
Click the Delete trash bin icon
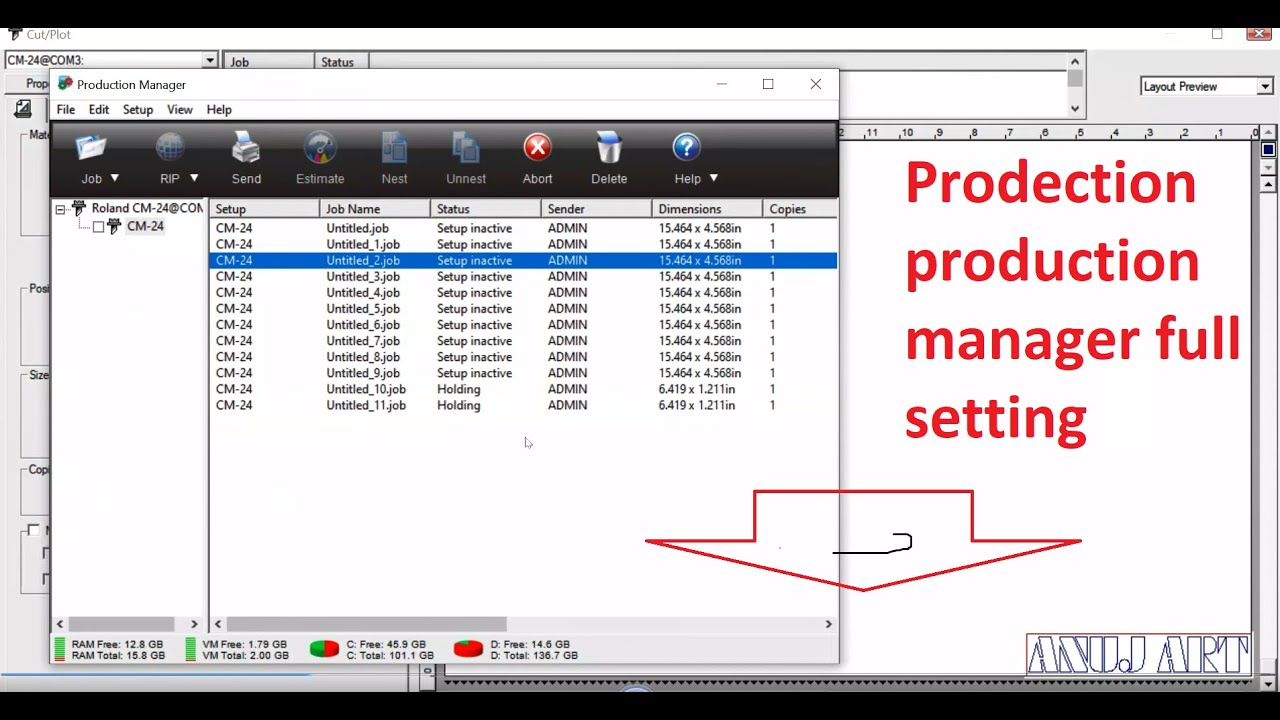point(609,149)
